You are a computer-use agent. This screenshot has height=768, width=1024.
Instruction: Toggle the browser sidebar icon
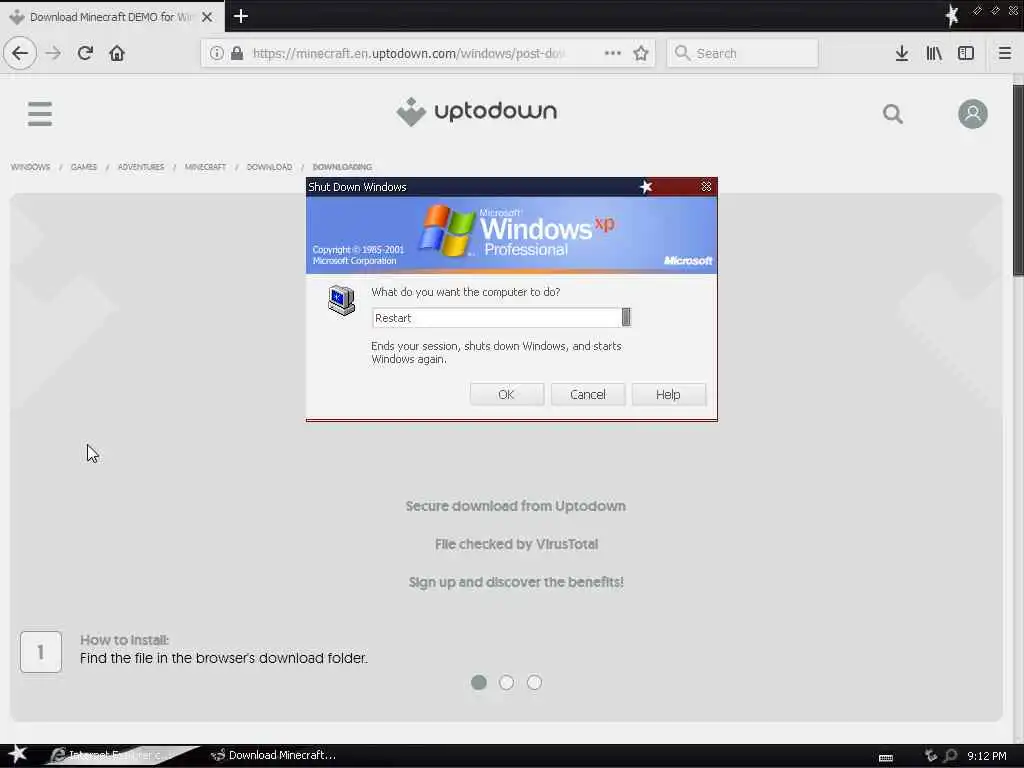coord(966,53)
